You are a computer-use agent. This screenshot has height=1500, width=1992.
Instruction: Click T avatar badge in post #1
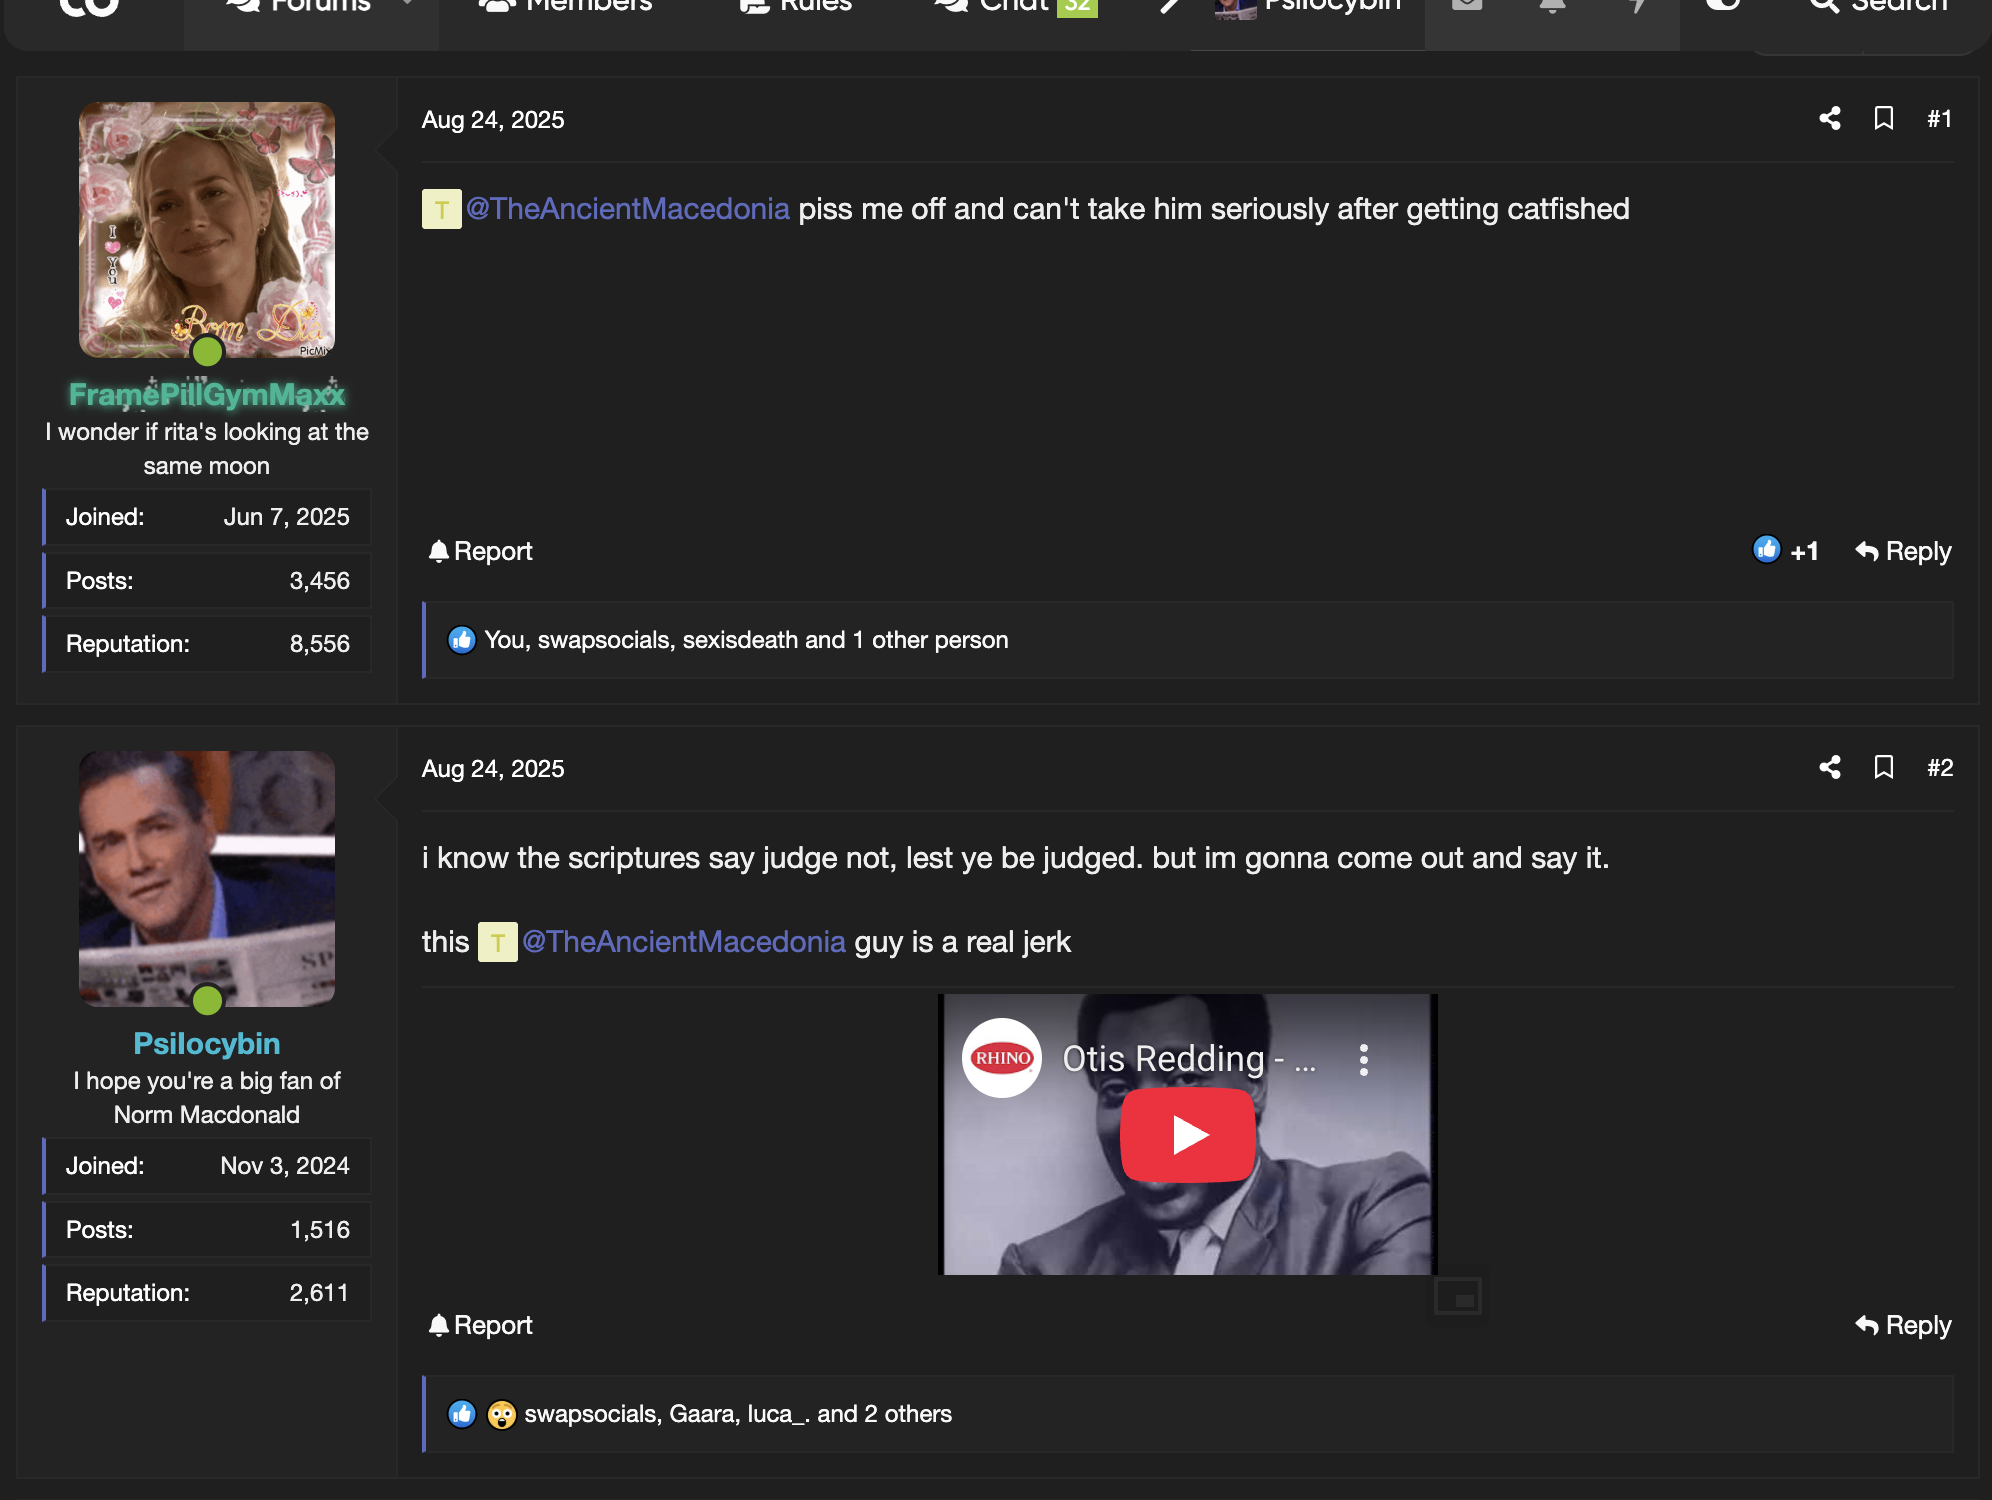tap(441, 209)
